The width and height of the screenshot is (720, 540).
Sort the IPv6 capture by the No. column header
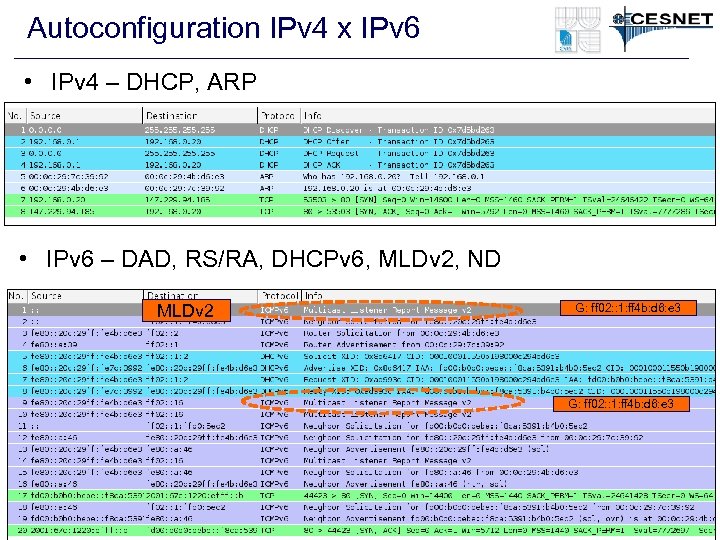tap(17, 296)
